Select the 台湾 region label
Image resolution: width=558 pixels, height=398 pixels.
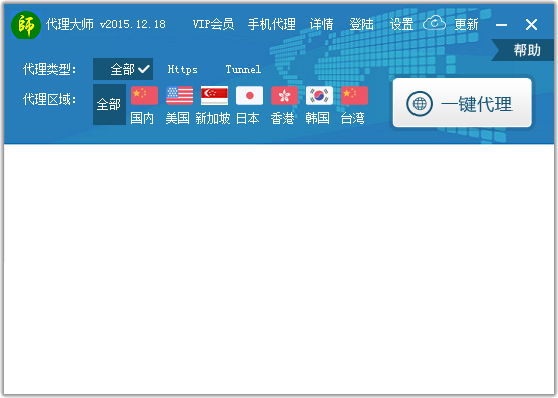click(353, 118)
